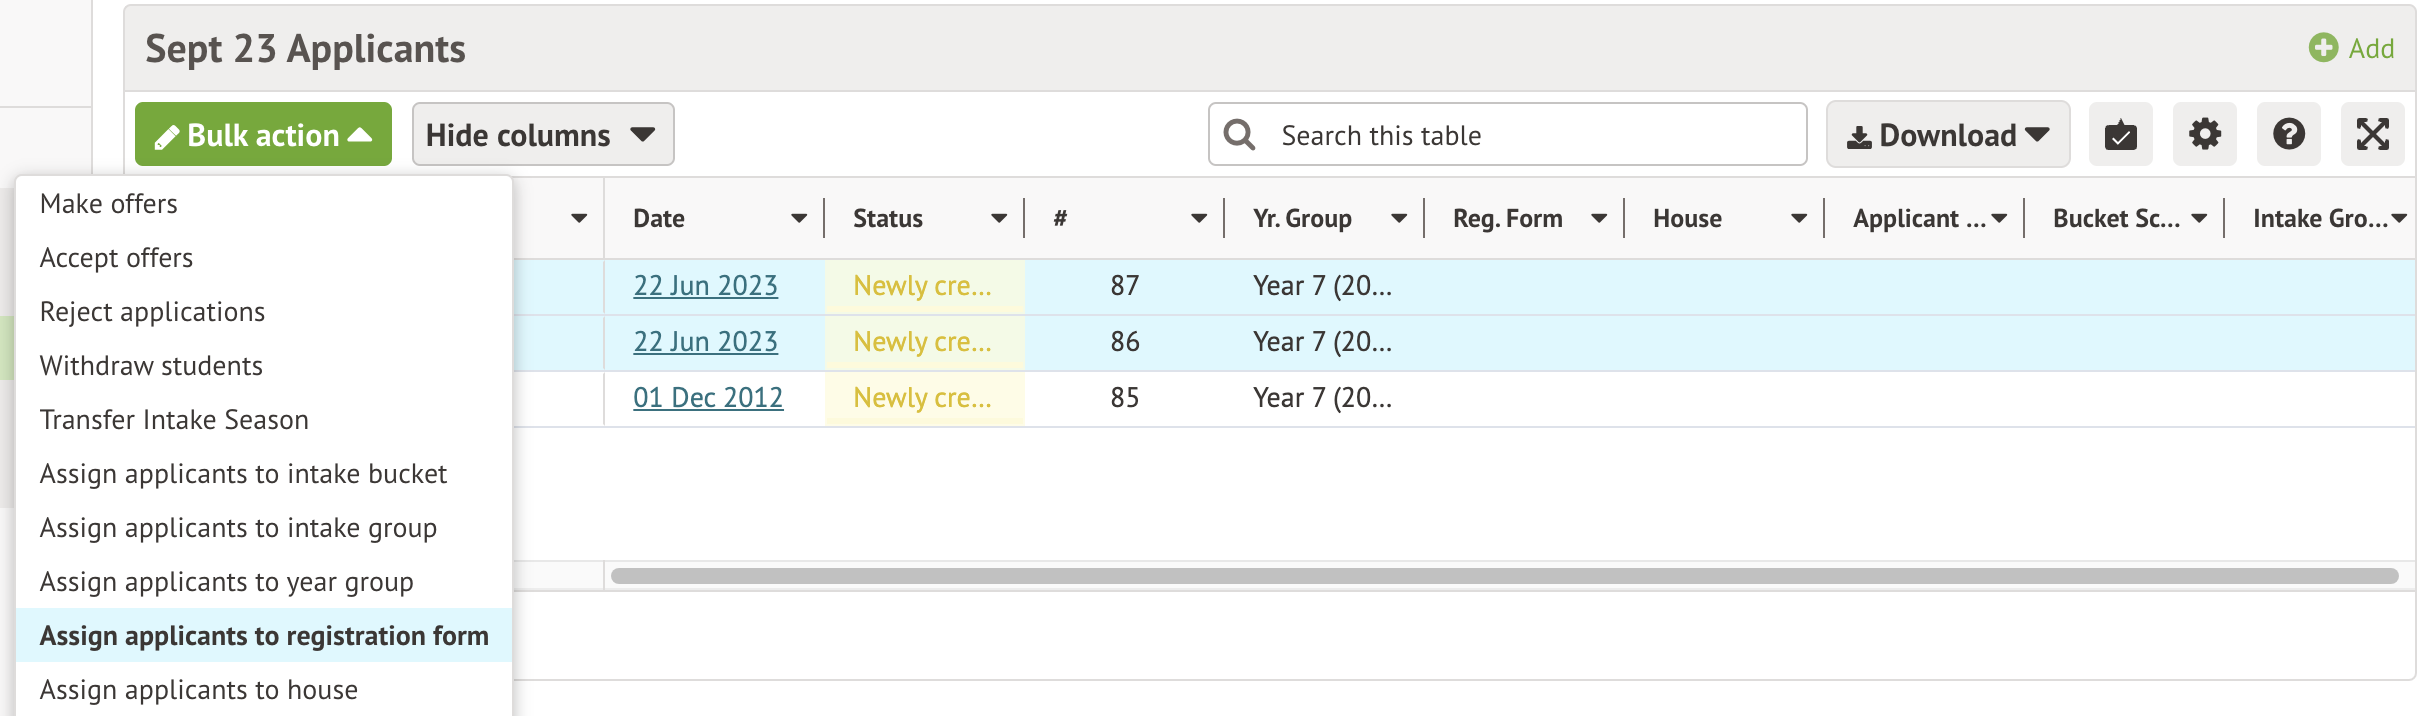Open the Date column sort arrow
This screenshot has height=716, width=2432.
coord(798,219)
